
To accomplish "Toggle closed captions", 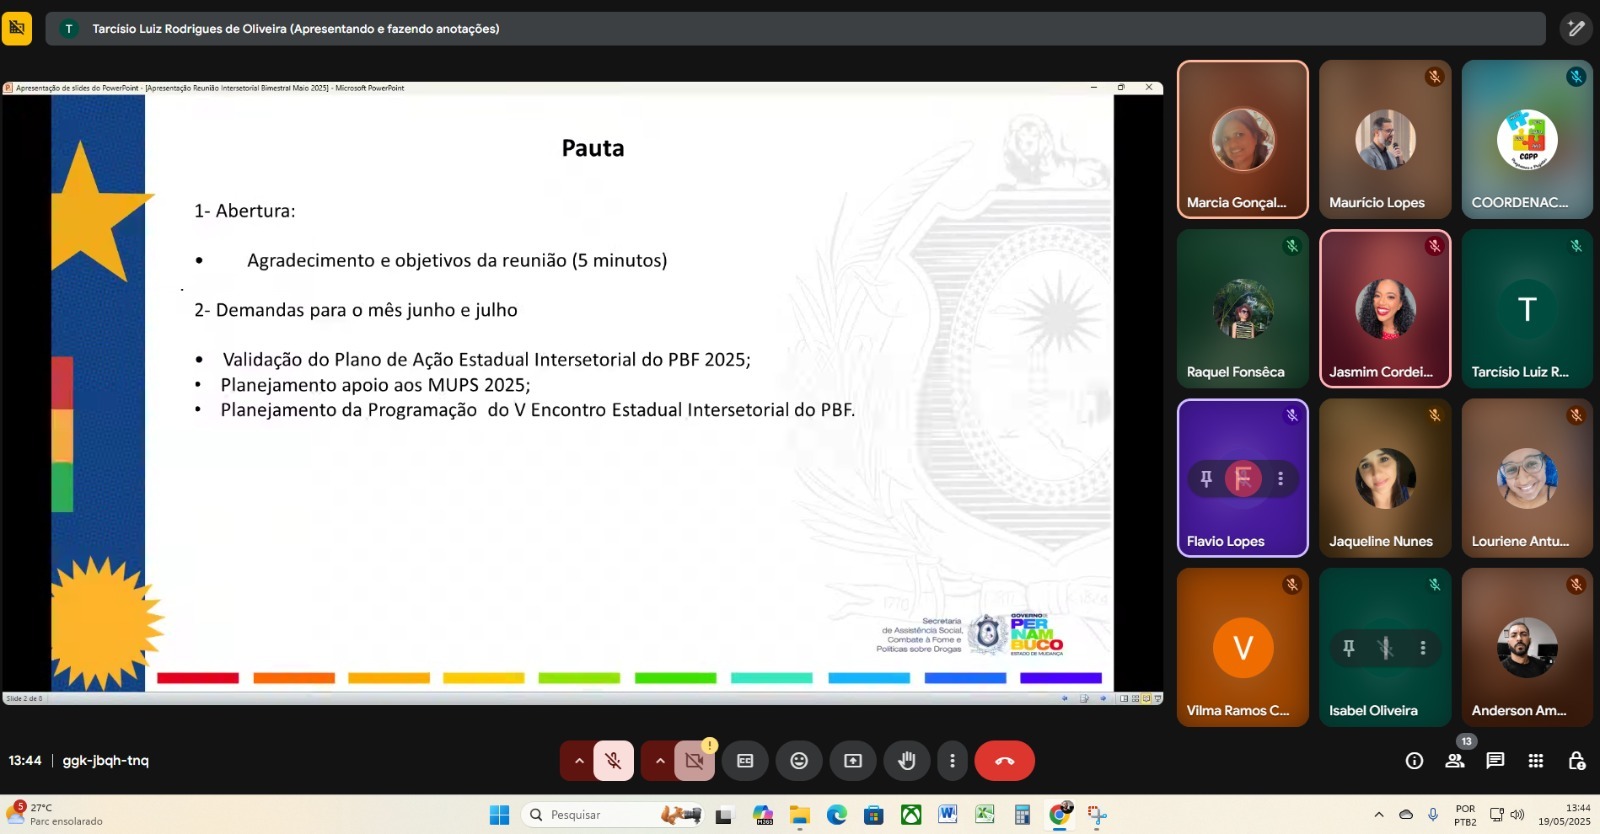I will 745,761.
